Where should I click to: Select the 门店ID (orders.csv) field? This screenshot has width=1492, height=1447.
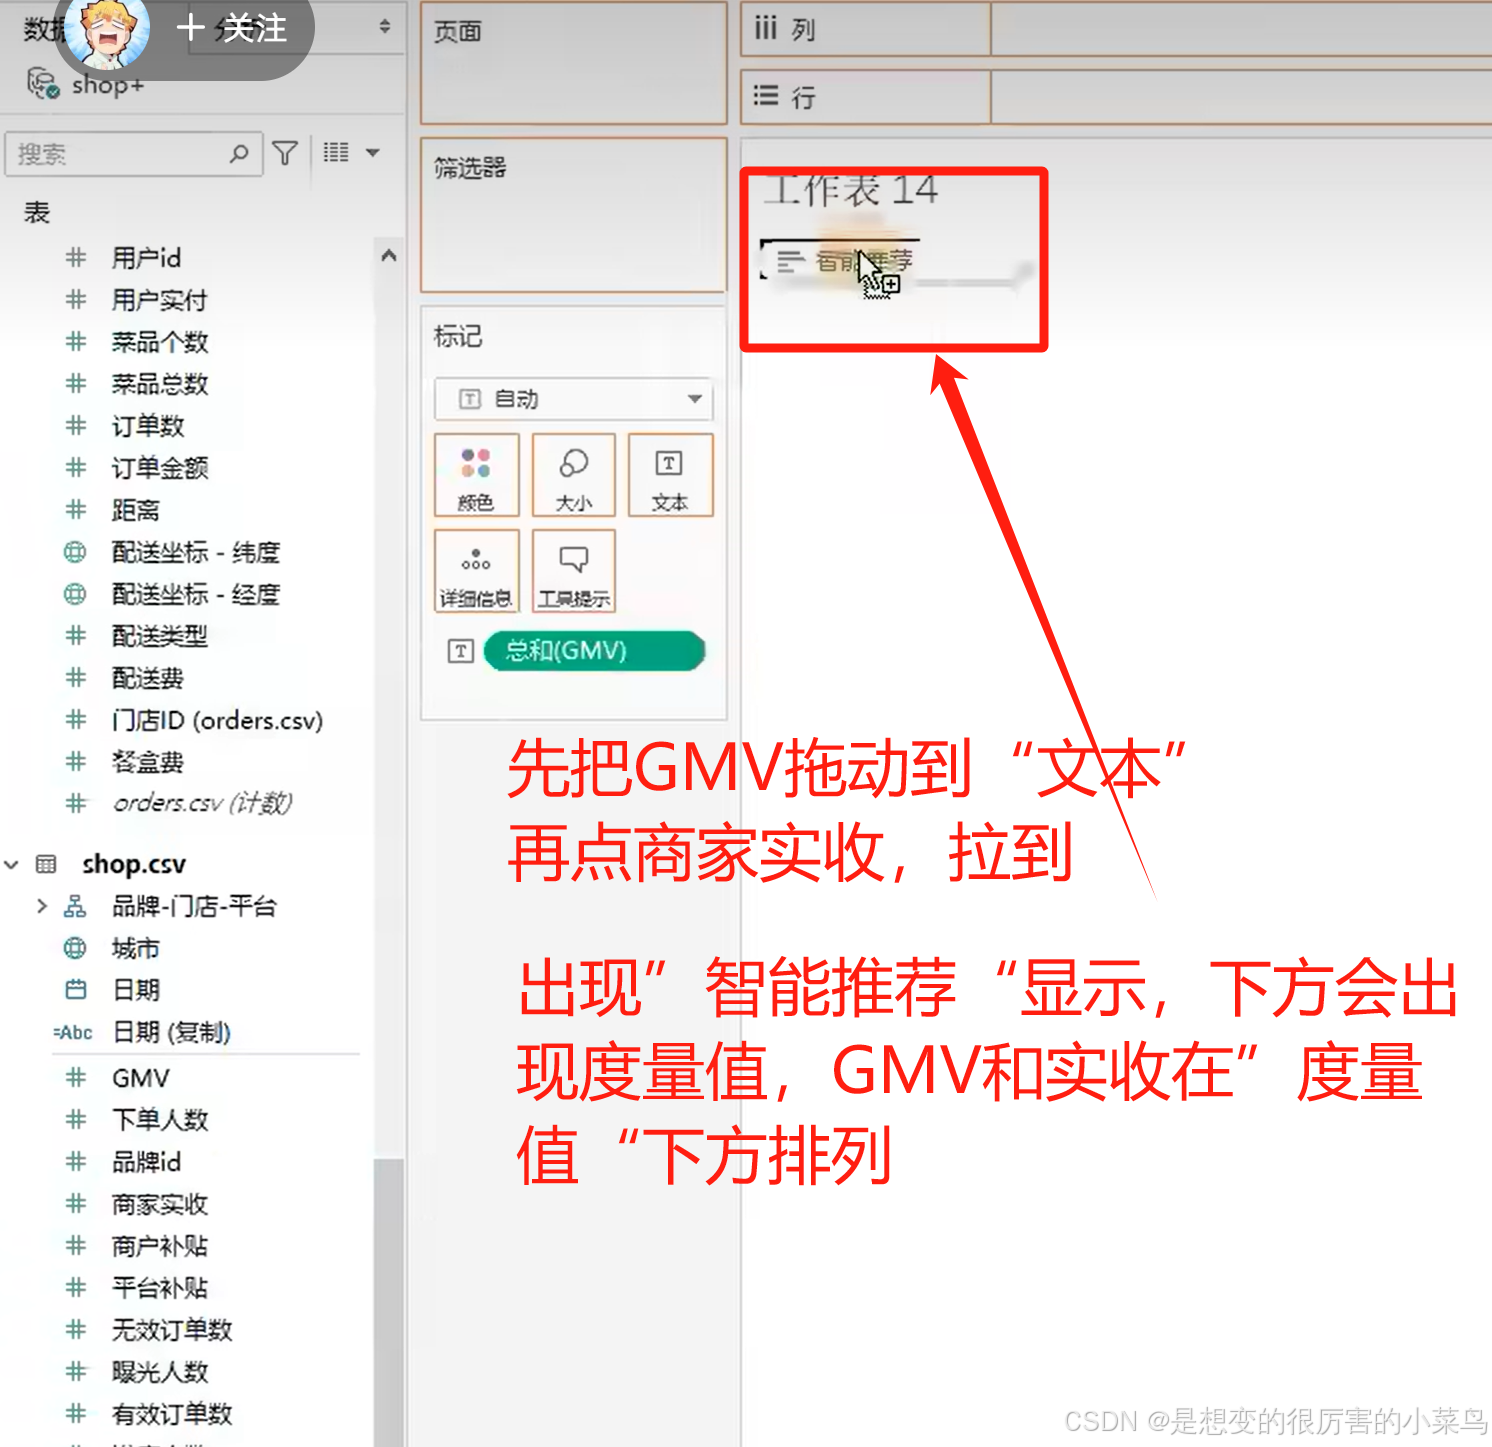[217, 720]
